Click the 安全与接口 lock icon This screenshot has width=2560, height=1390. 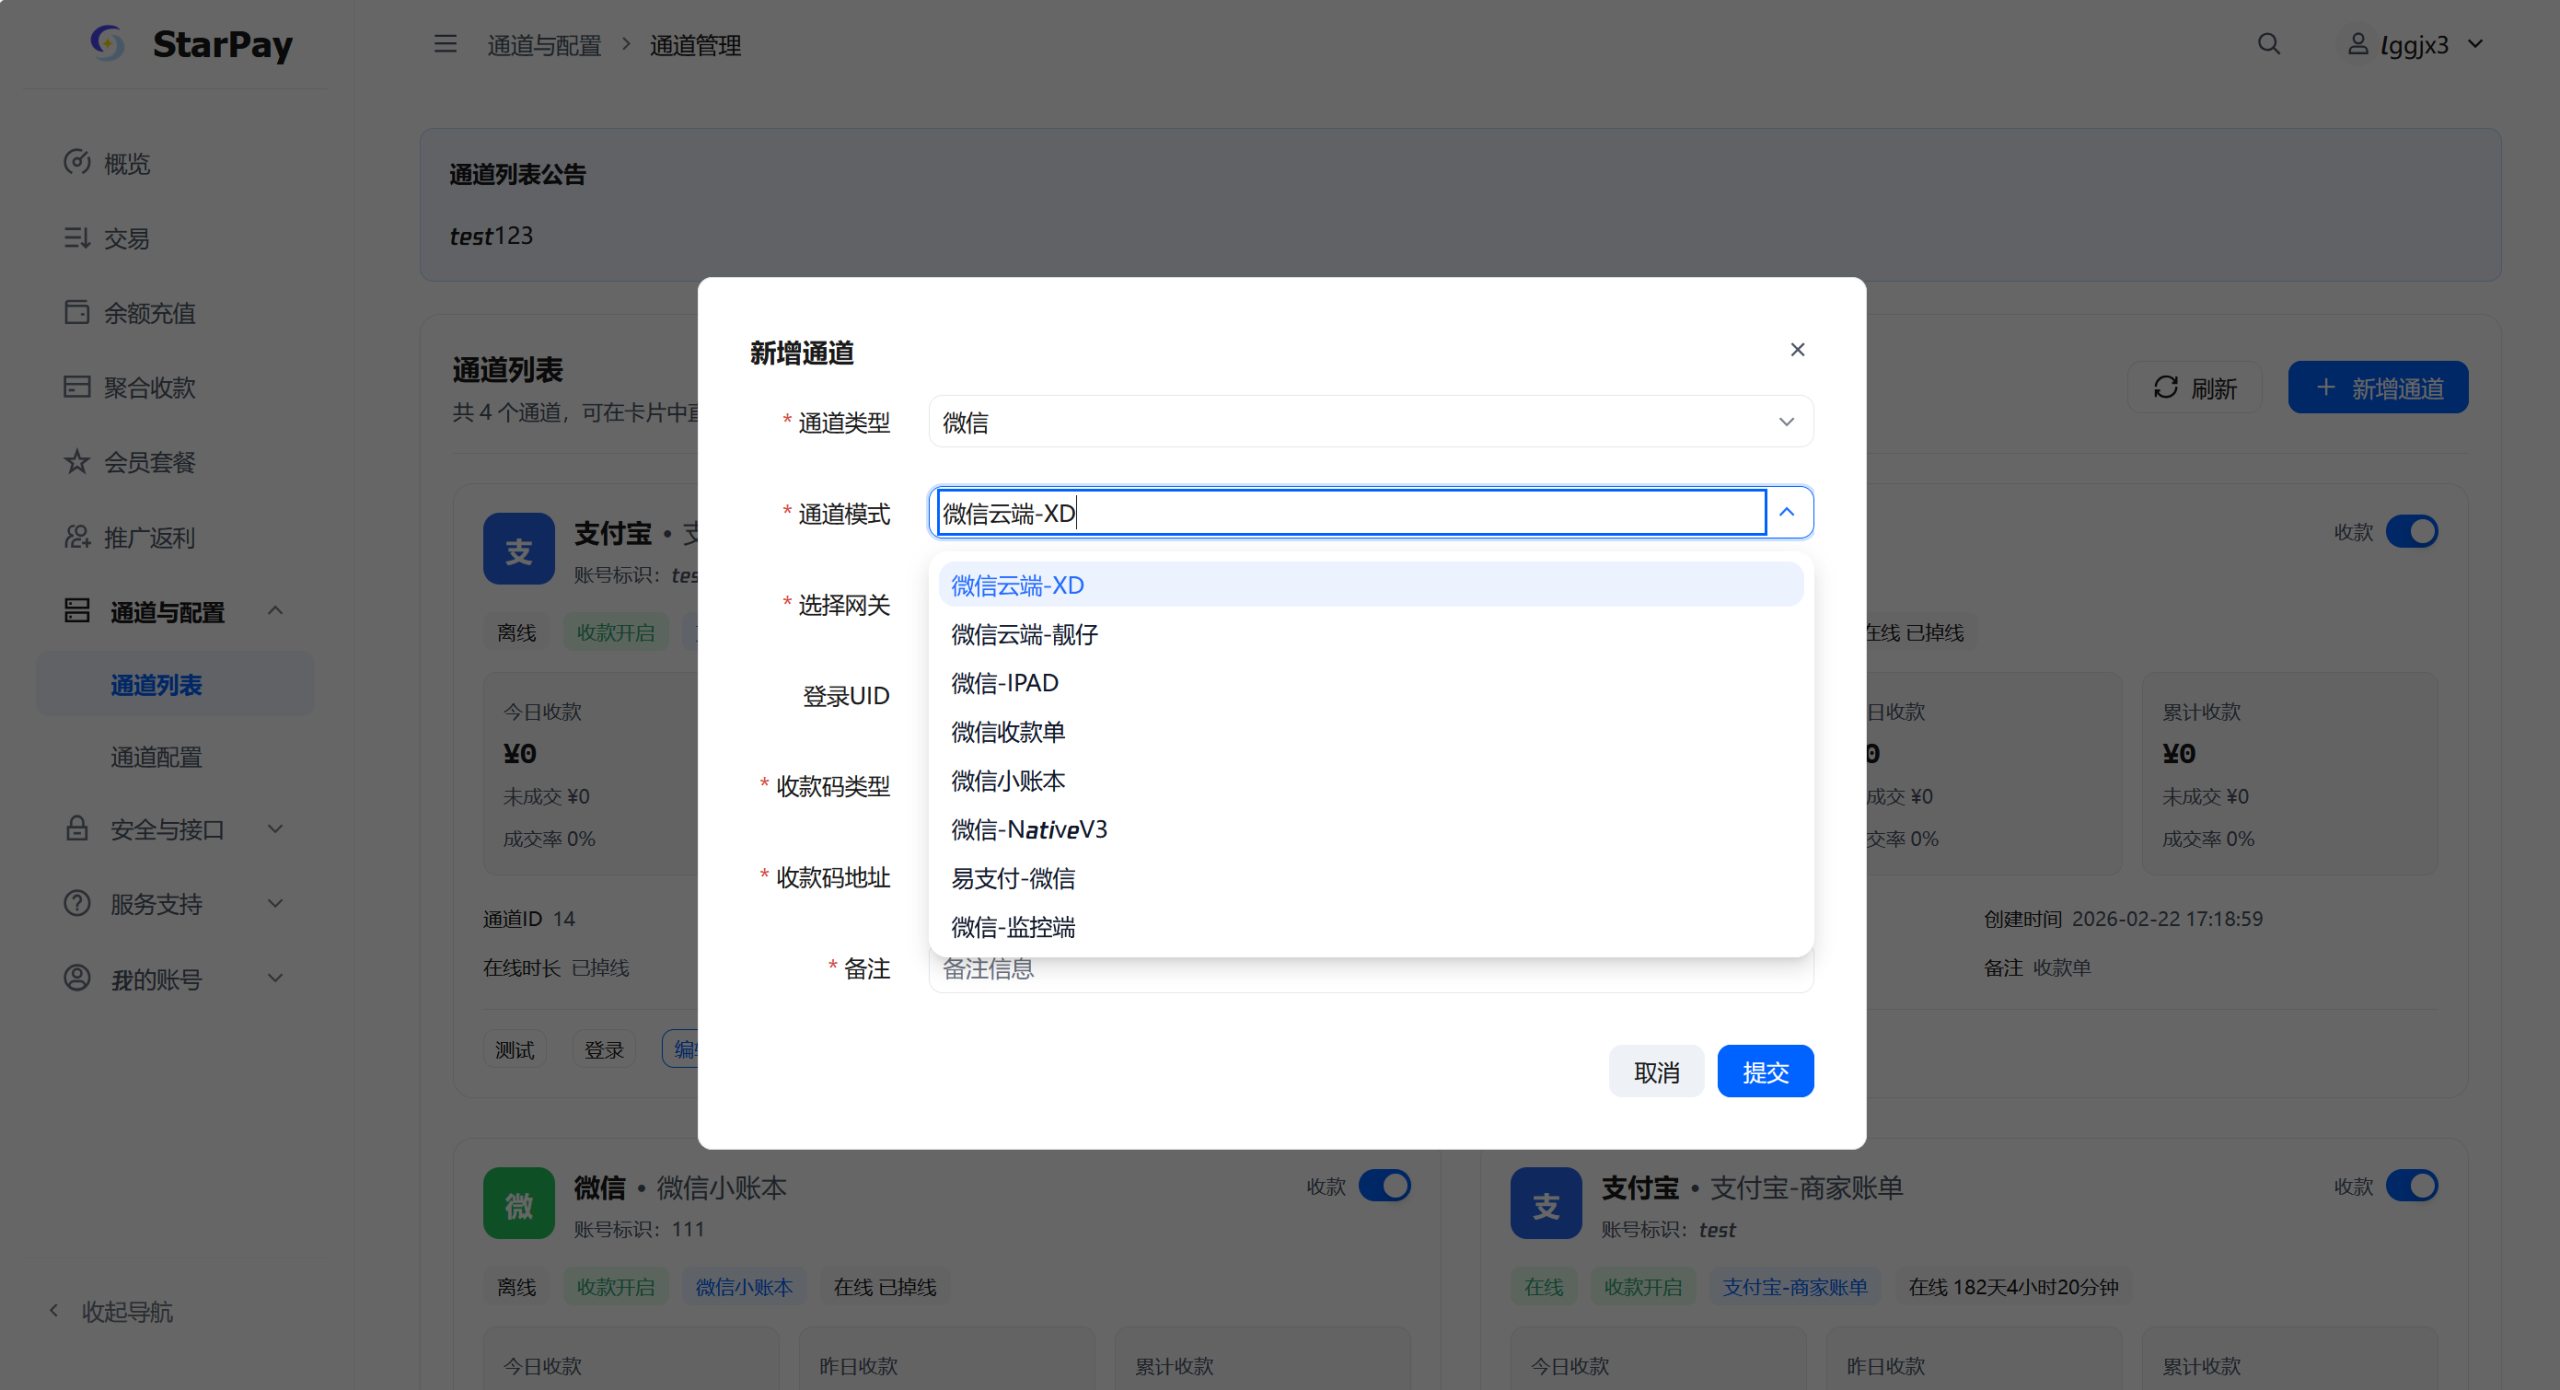tap(77, 828)
